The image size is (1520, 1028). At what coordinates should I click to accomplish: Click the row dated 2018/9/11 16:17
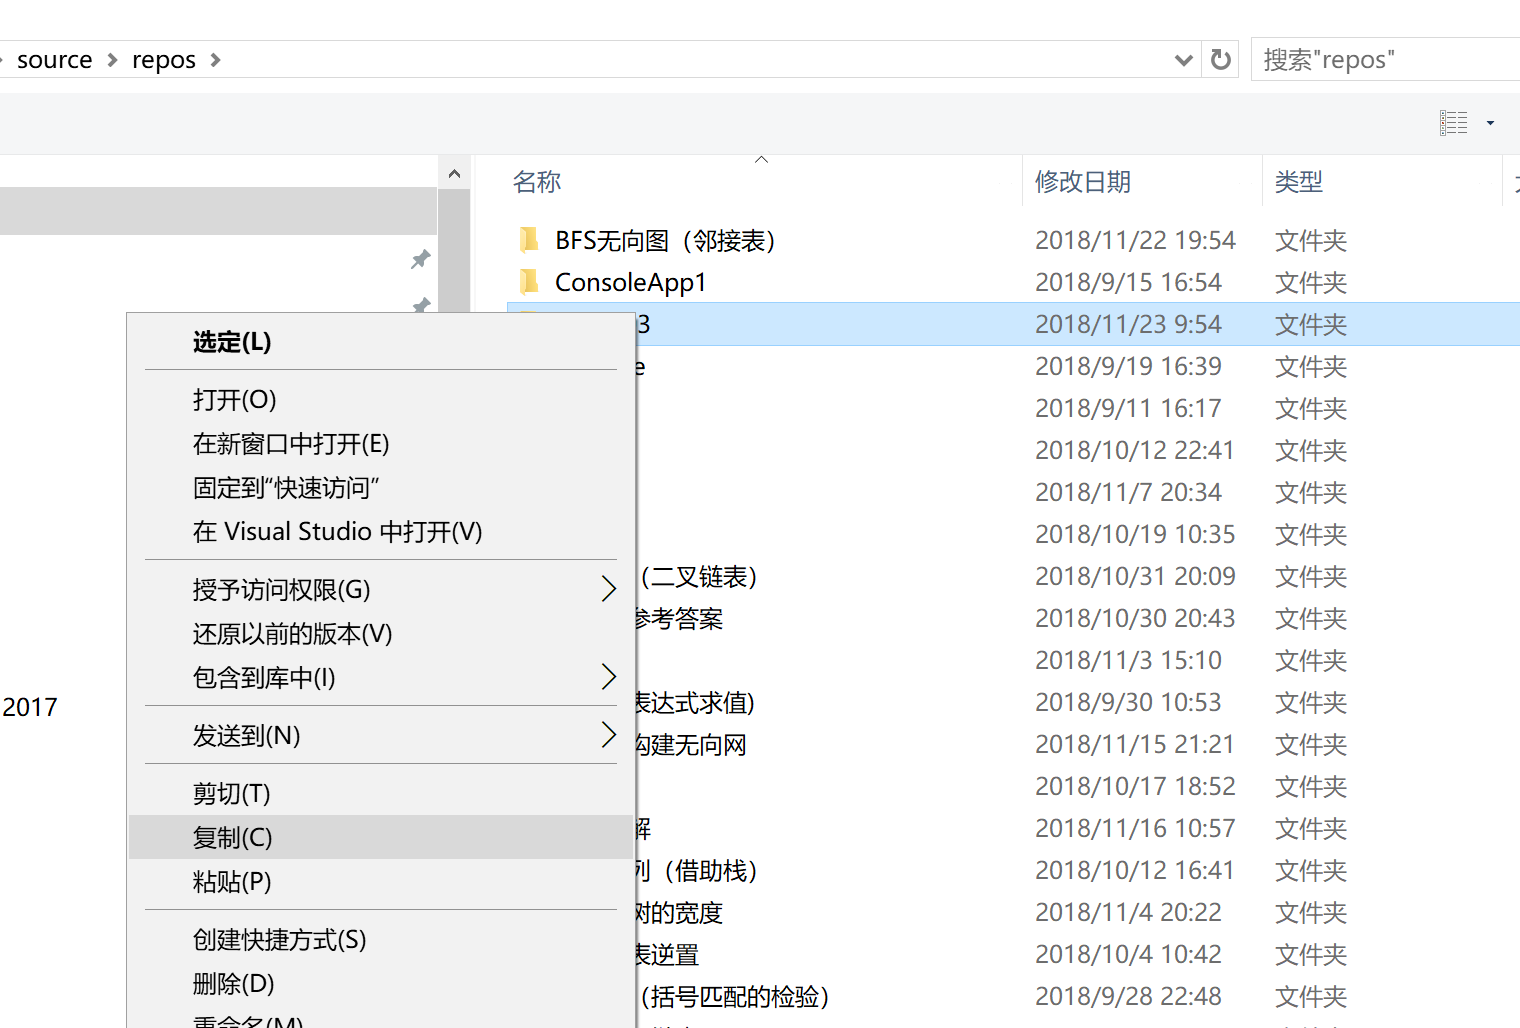point(1077,409)
